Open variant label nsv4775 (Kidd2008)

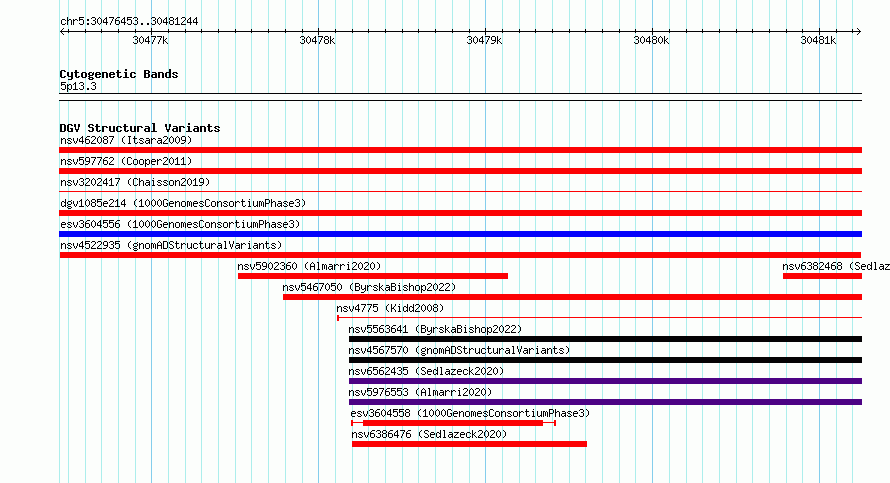(x=390, y=308)
